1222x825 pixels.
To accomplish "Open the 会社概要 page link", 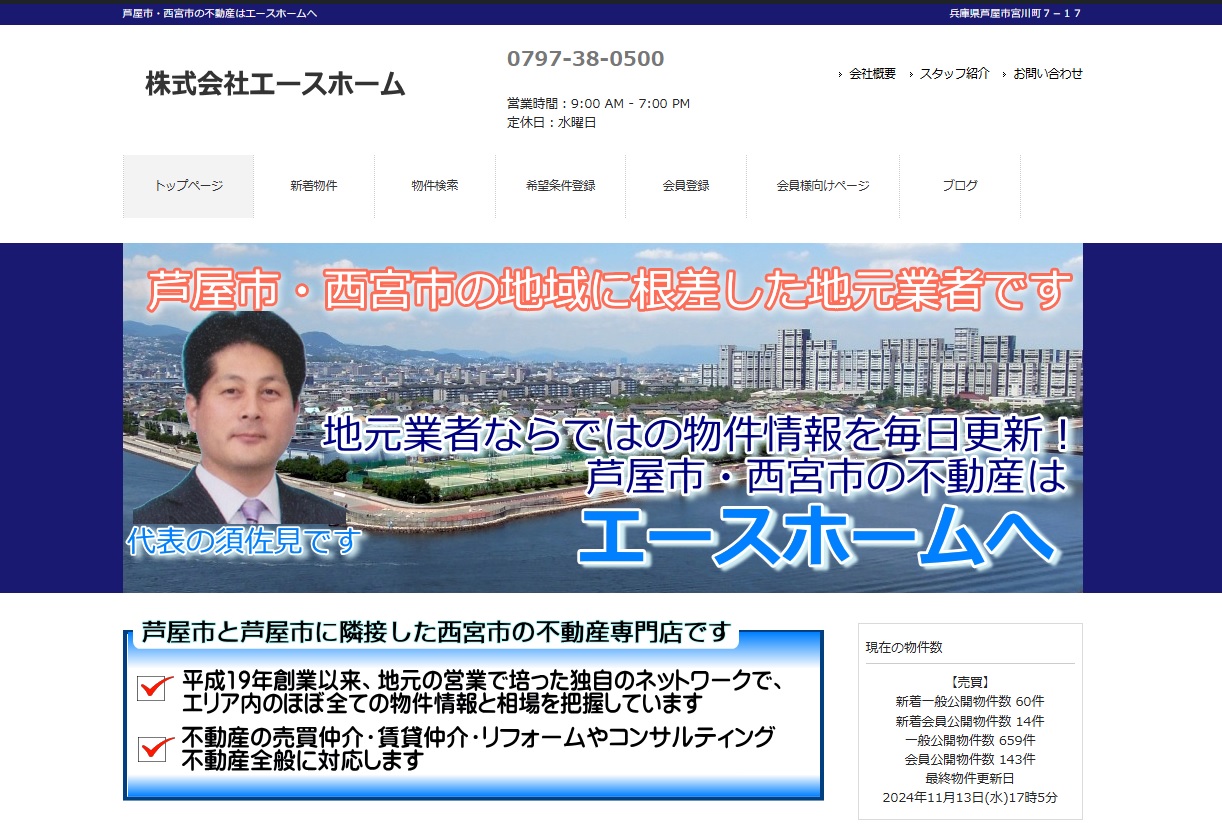I will coord(871,74).
